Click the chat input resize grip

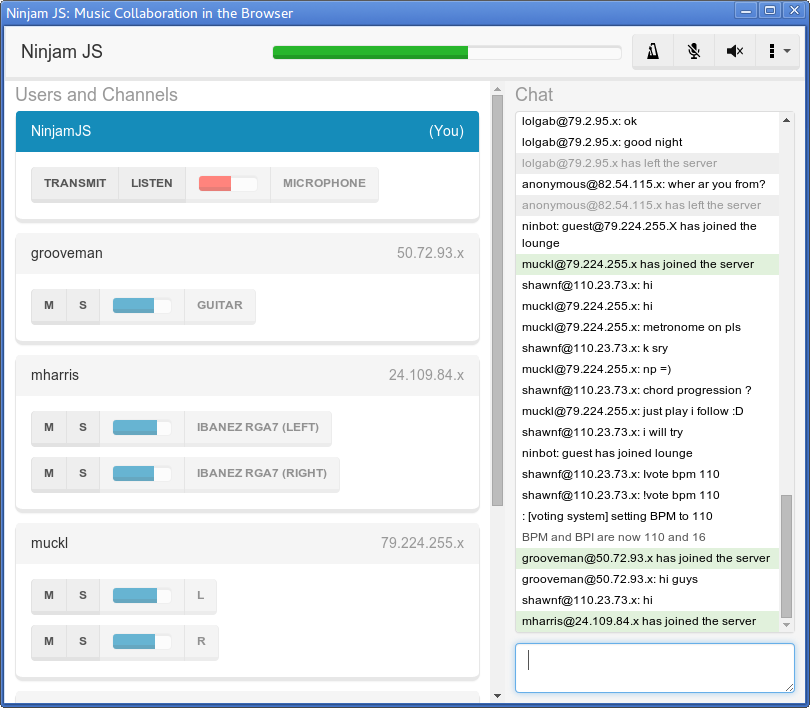(x=789, y=687)
